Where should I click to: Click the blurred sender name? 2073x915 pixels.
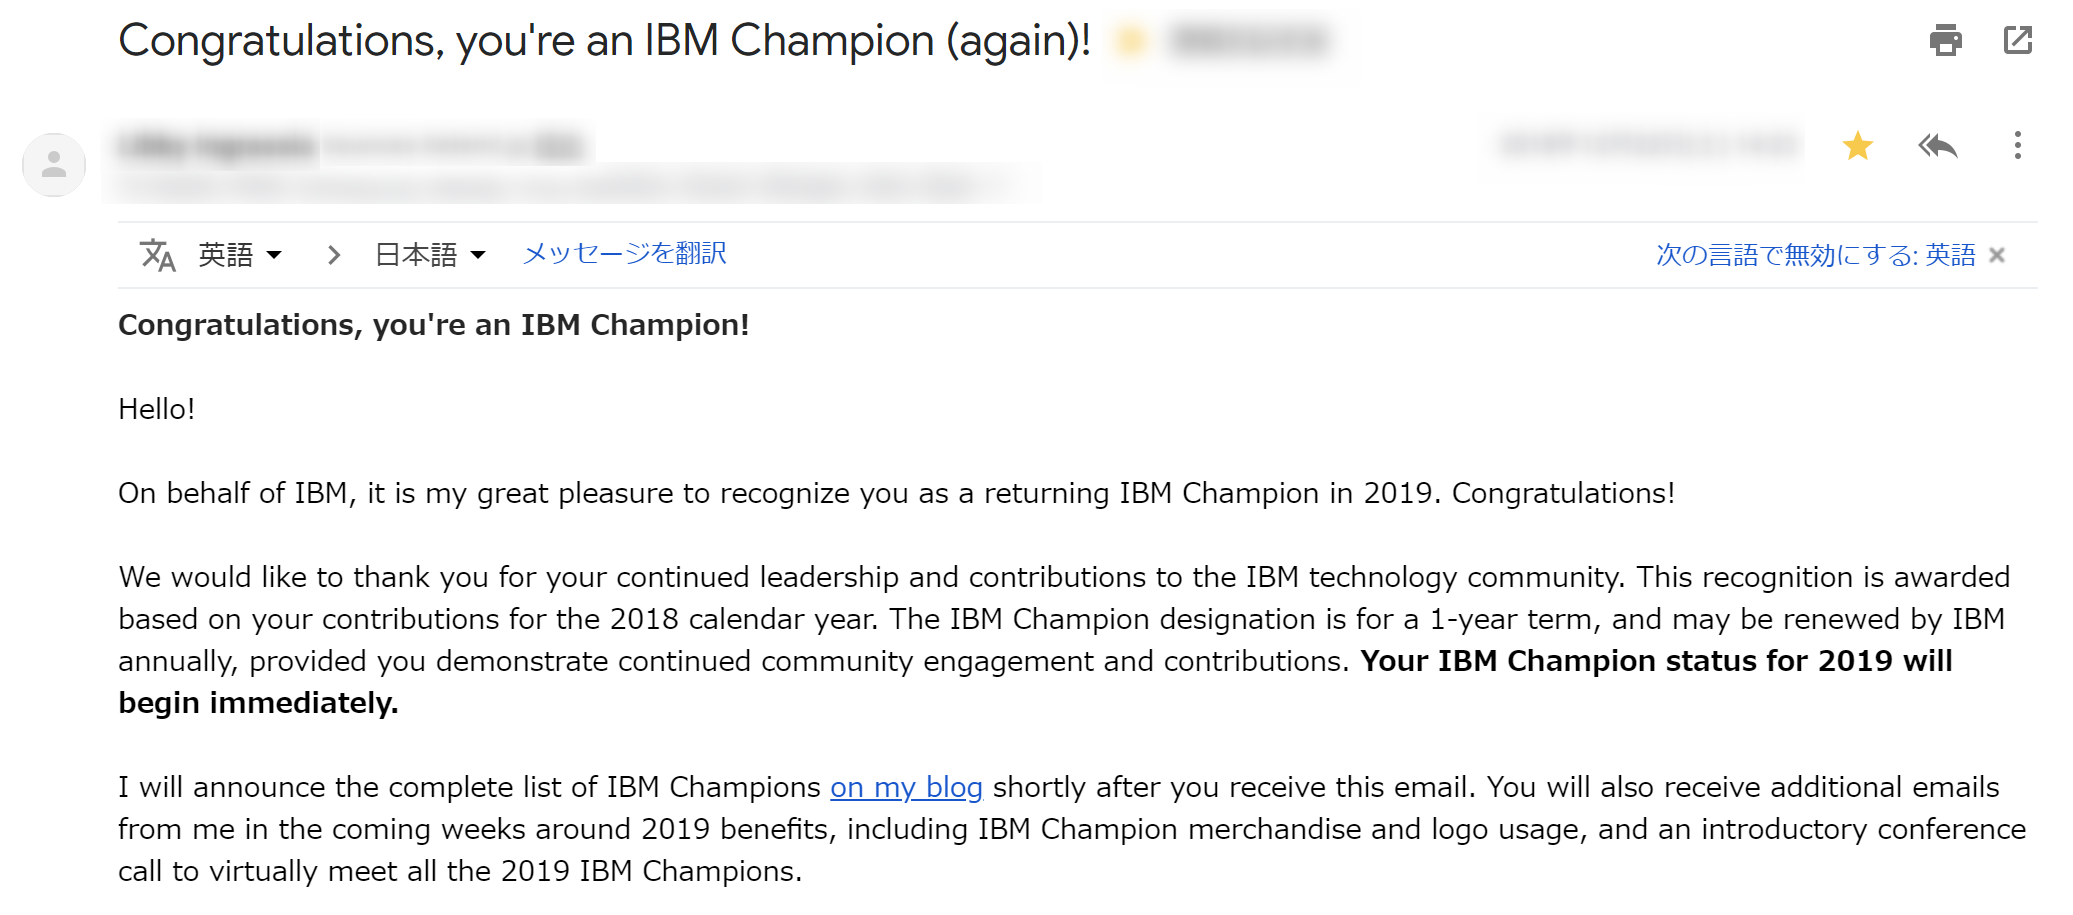(216, 147)
